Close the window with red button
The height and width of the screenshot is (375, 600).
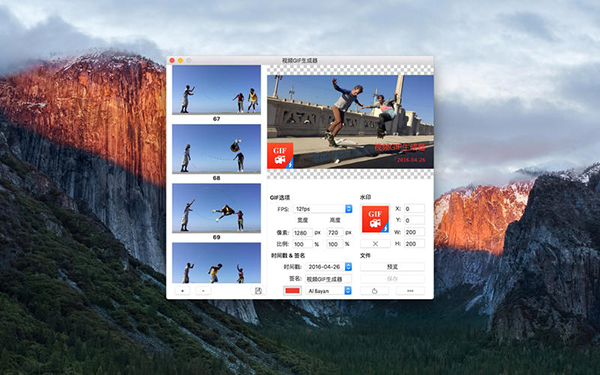click(x=172, y=60)
